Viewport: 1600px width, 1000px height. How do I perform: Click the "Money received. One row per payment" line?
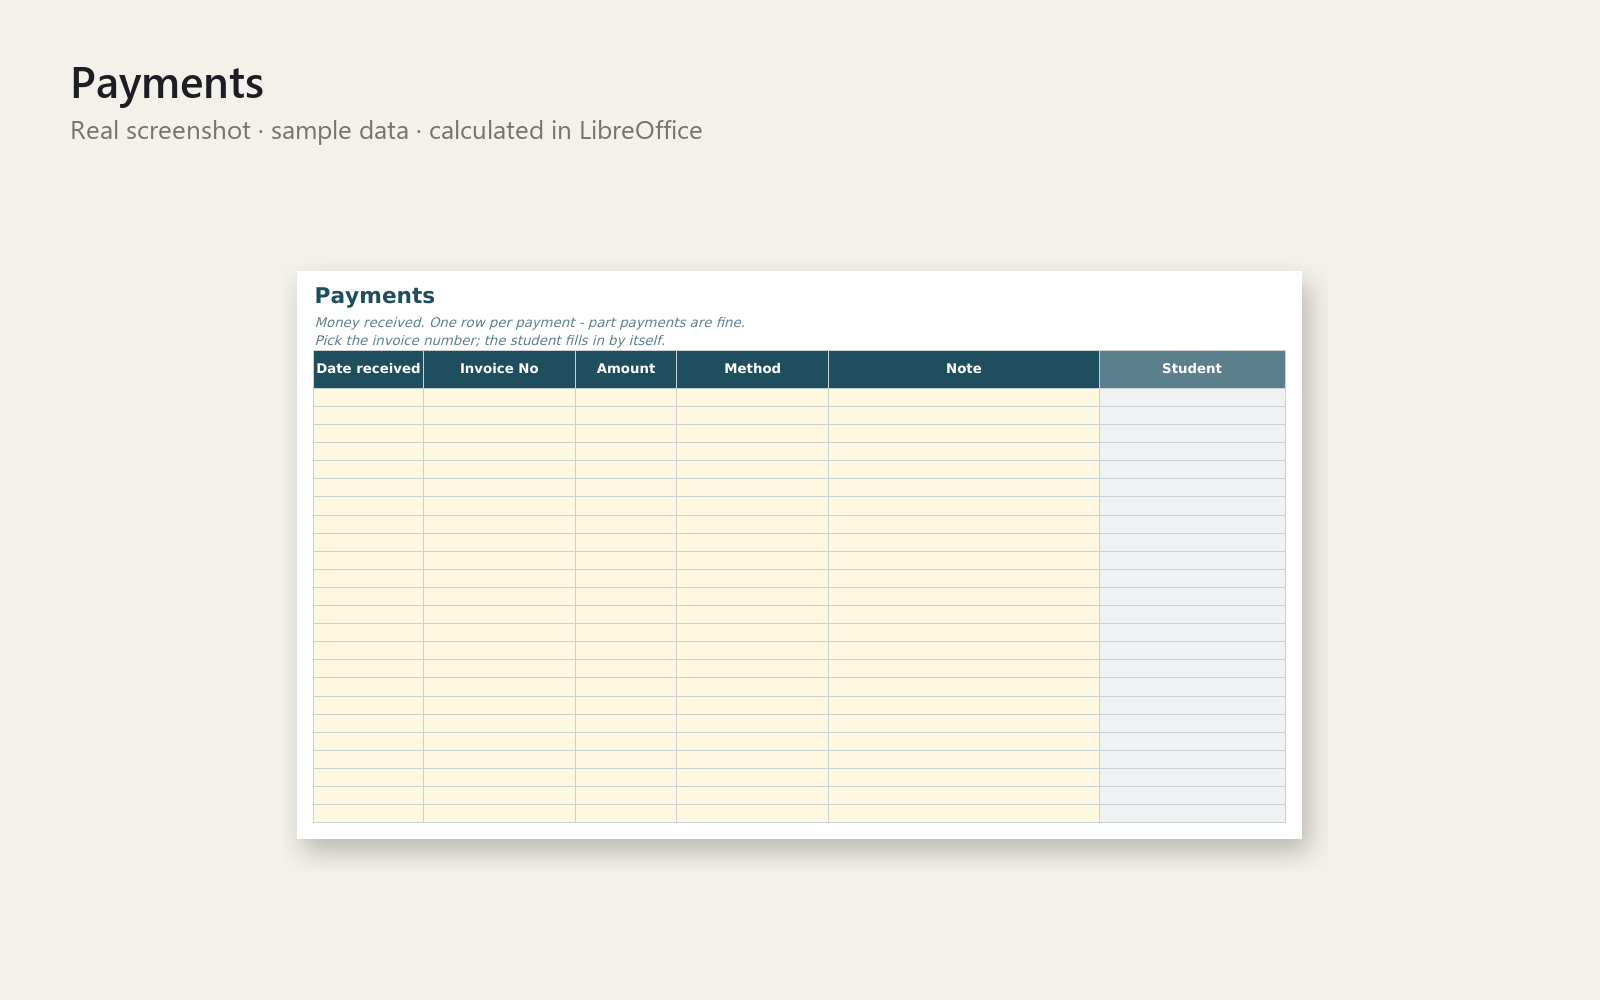tap(530, 323)
